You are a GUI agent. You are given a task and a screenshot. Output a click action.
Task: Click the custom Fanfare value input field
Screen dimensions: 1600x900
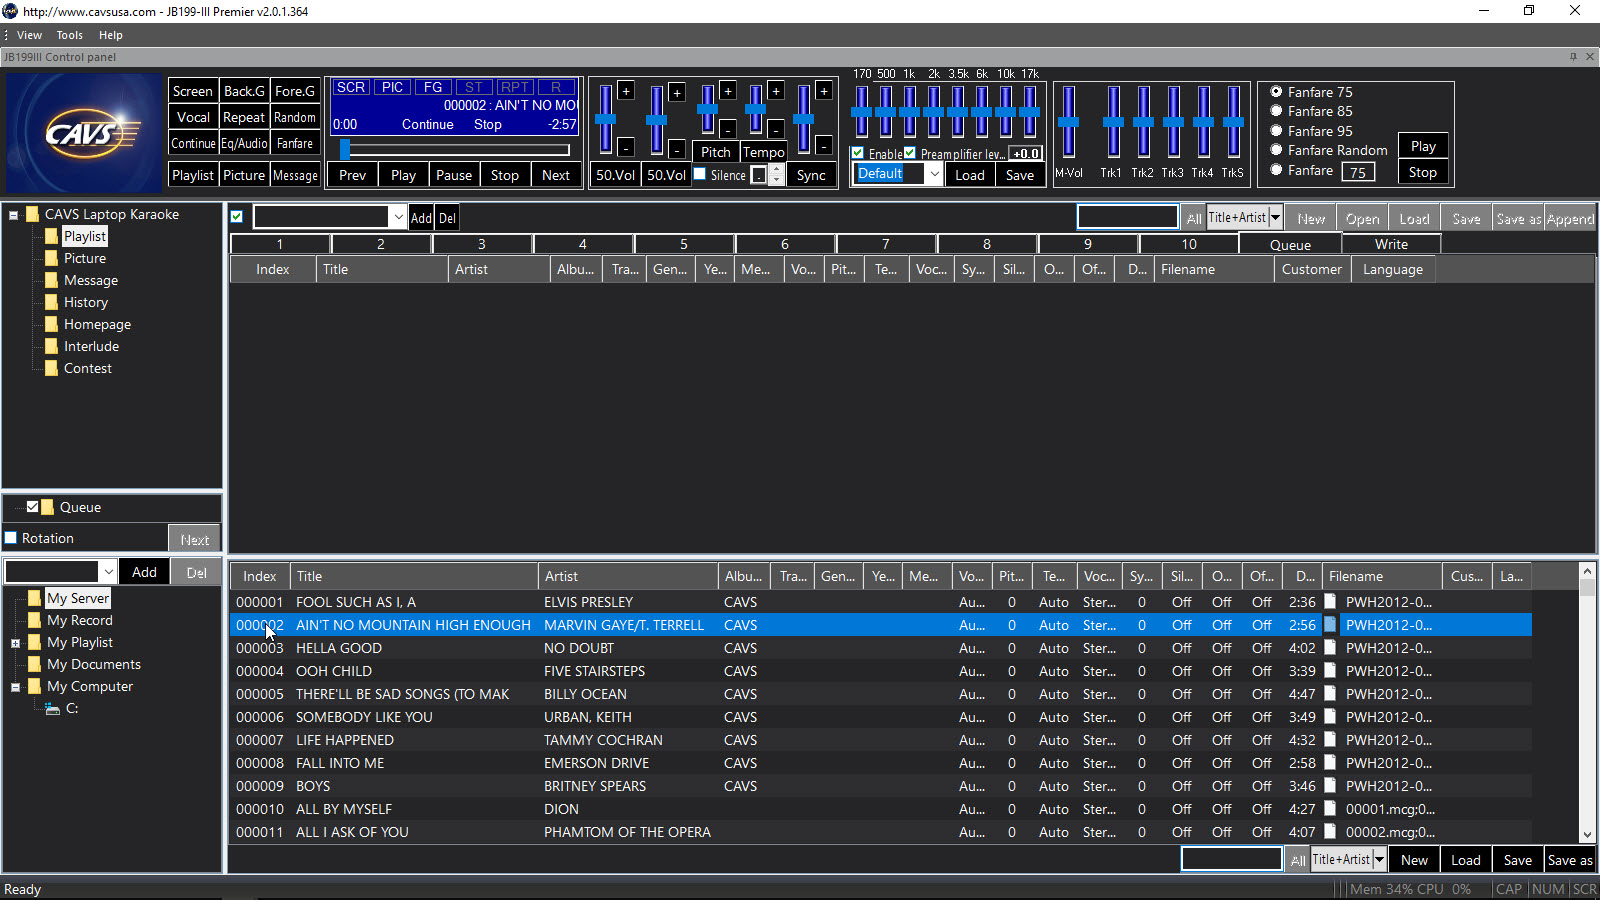pyautogui.click(x=1358, y=172)
